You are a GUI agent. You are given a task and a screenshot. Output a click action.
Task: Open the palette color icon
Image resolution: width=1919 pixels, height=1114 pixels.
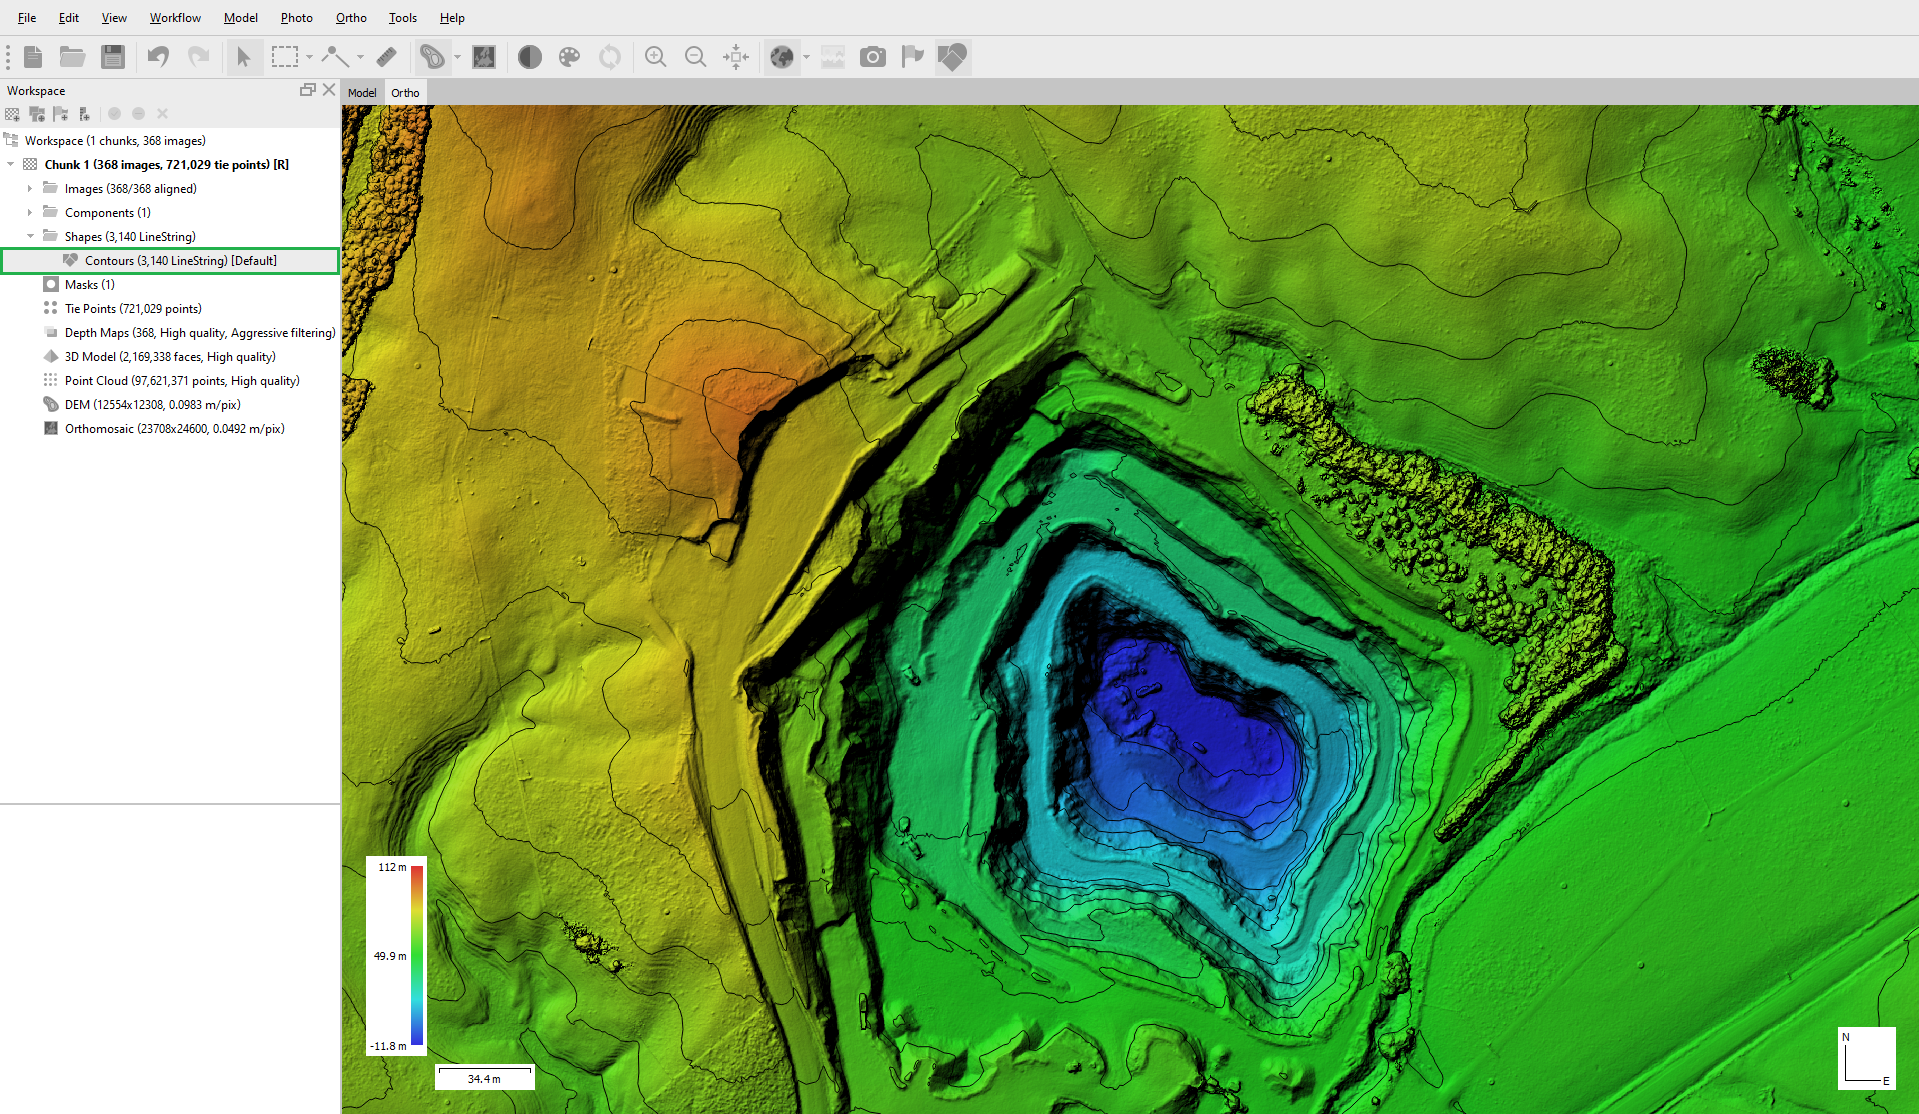click(x=569, y=57)
